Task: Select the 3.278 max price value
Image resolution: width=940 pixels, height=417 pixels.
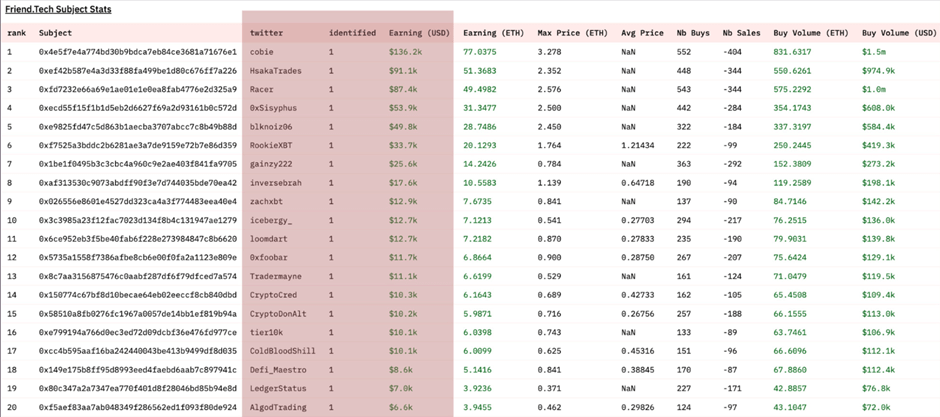Action: pyautogui.click(x=550, y=52)
